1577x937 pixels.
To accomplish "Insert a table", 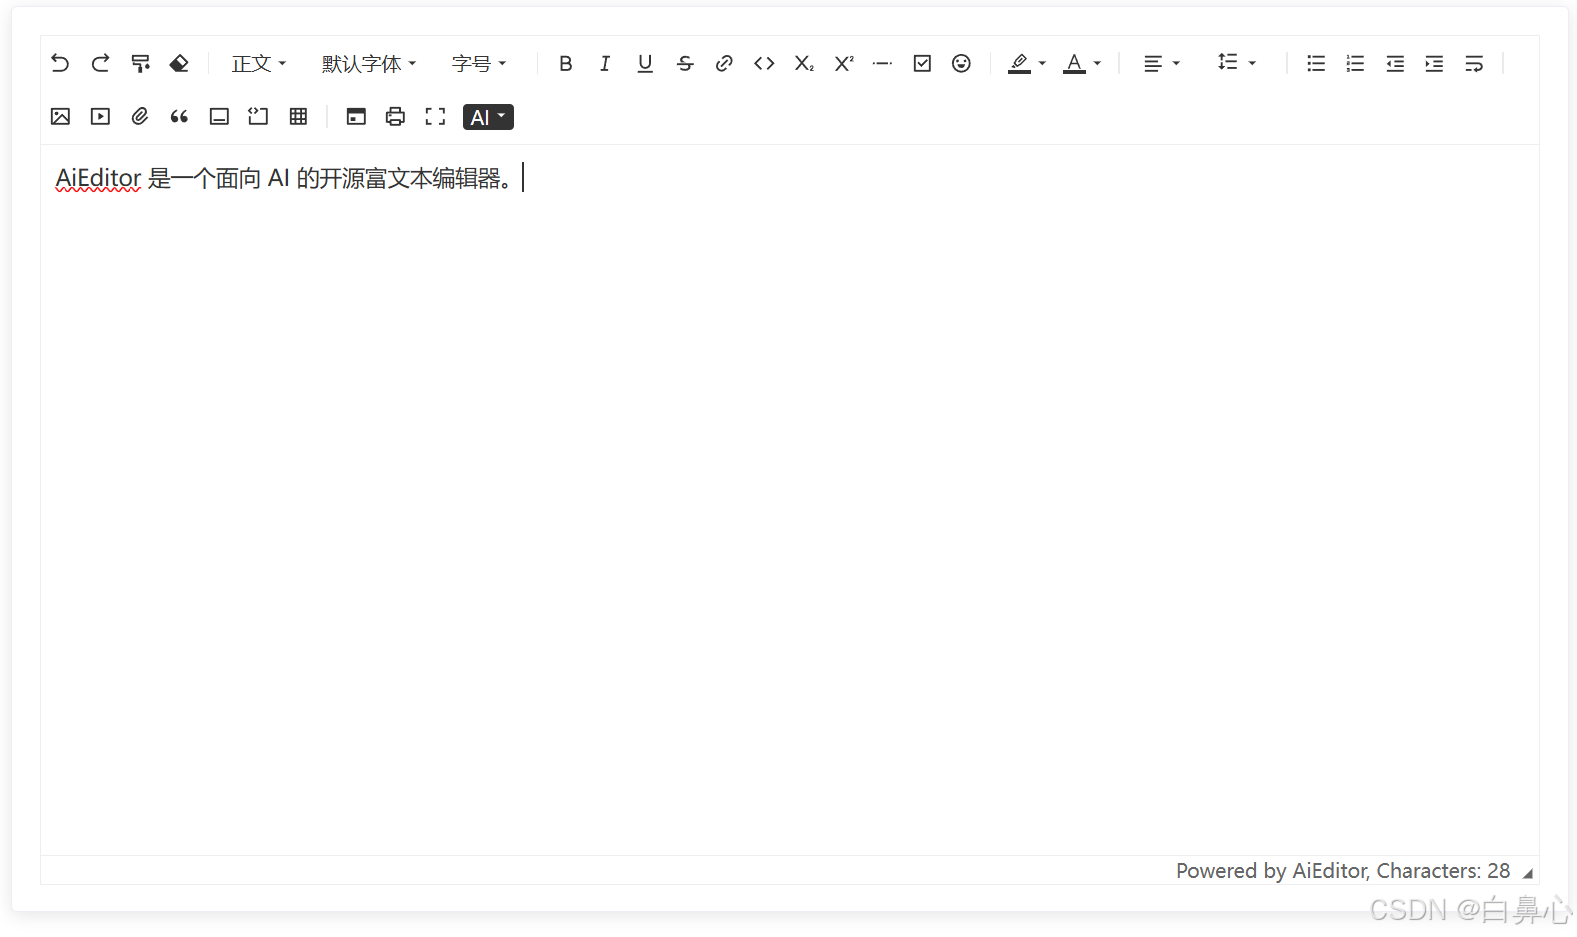I will point(298,116).
